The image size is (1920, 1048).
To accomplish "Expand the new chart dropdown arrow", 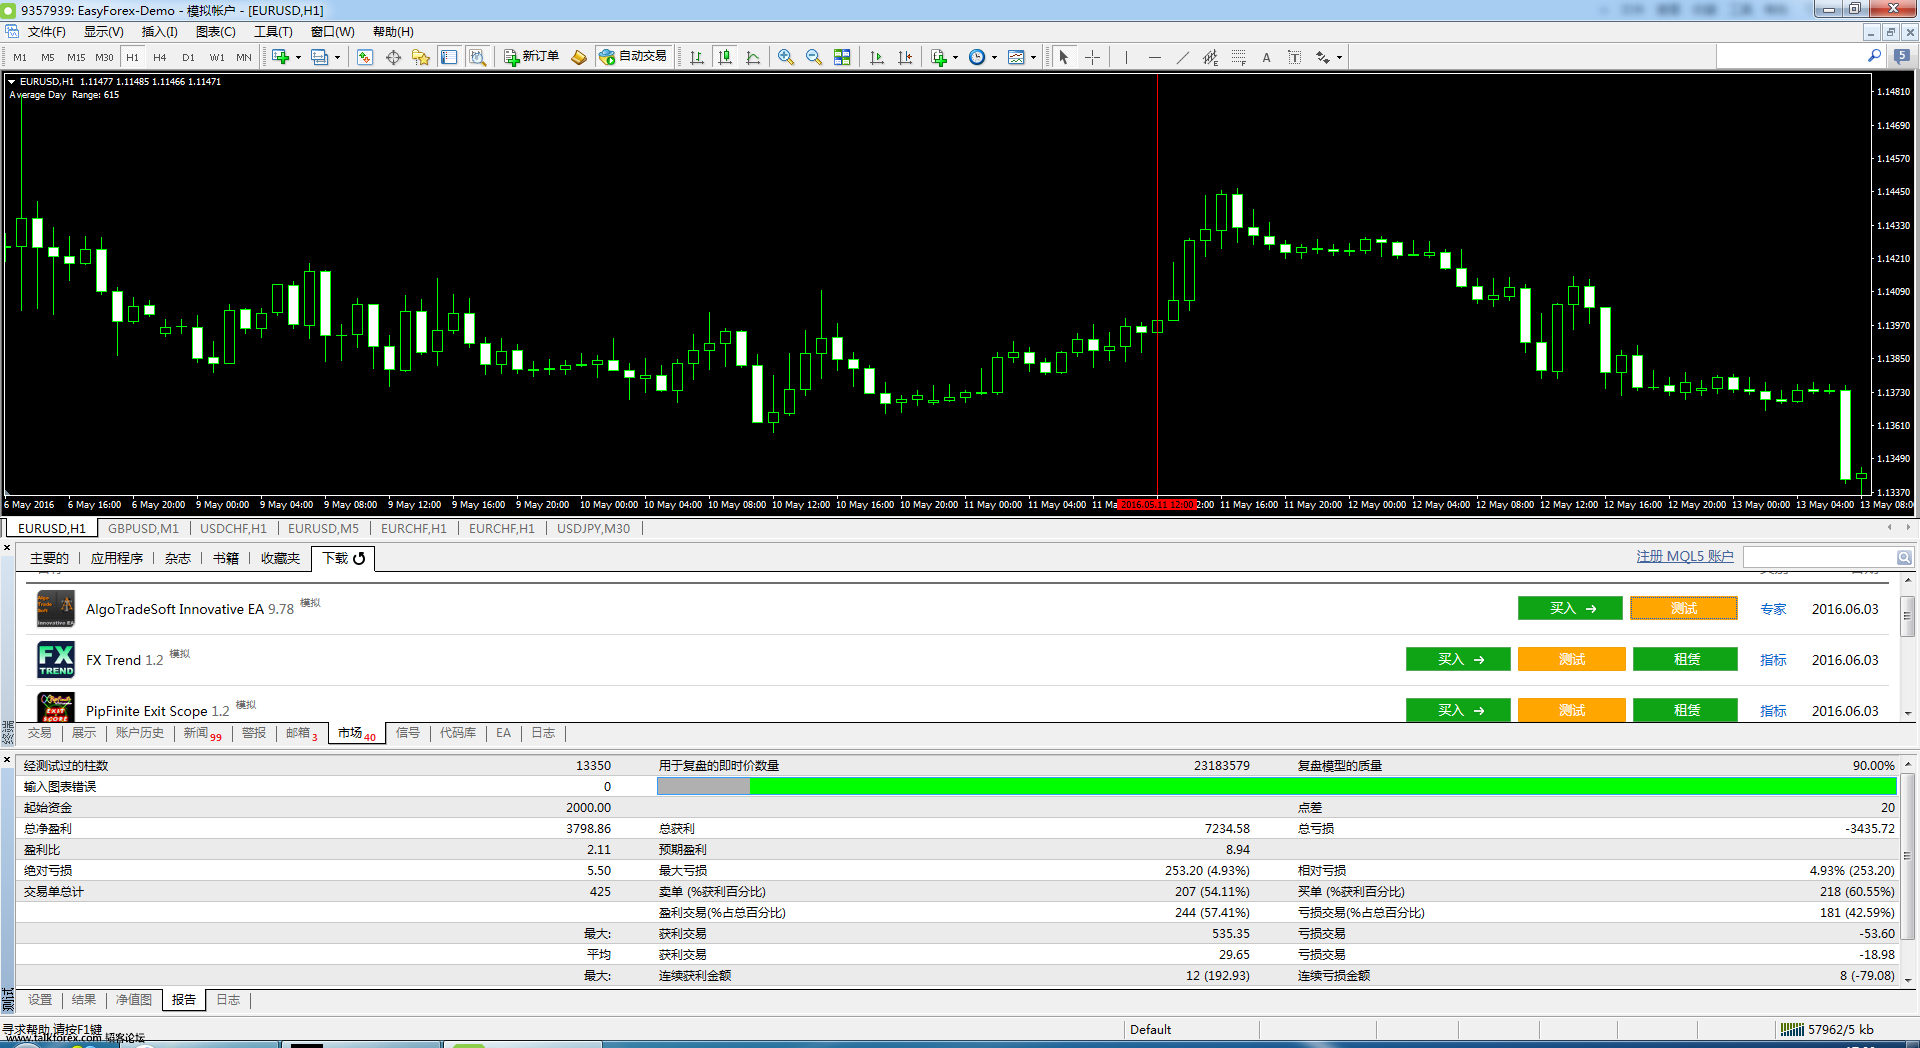I will click(x=298, y=57).
